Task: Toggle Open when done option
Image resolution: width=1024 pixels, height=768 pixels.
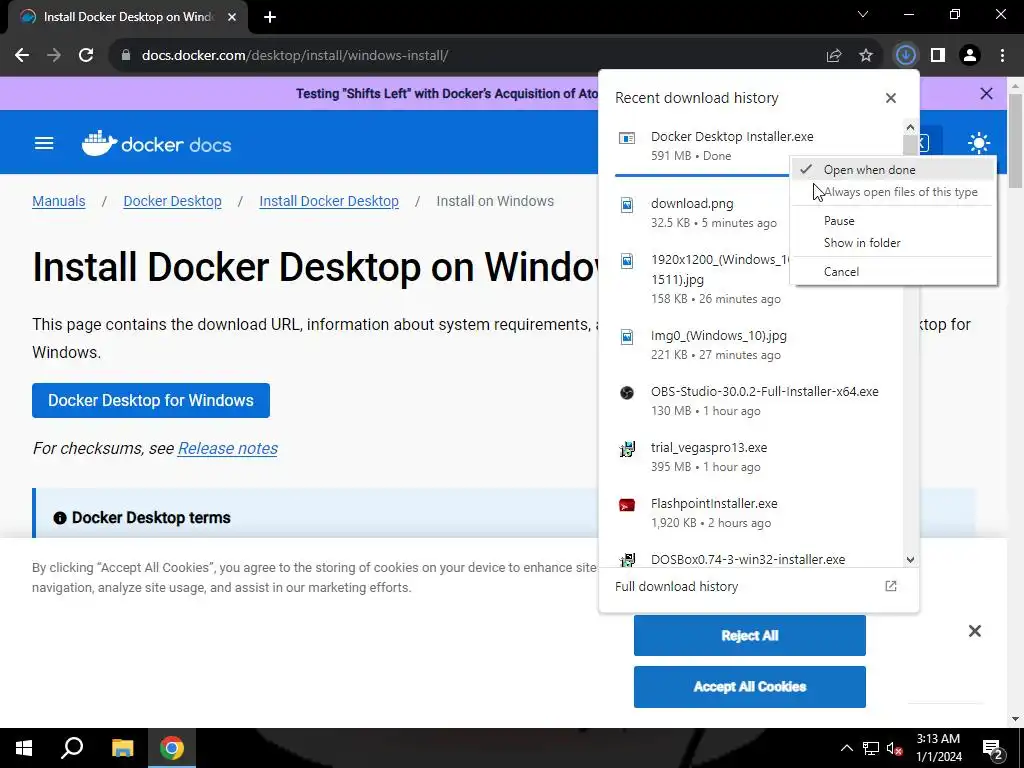Action: click(x=893, y=170)
